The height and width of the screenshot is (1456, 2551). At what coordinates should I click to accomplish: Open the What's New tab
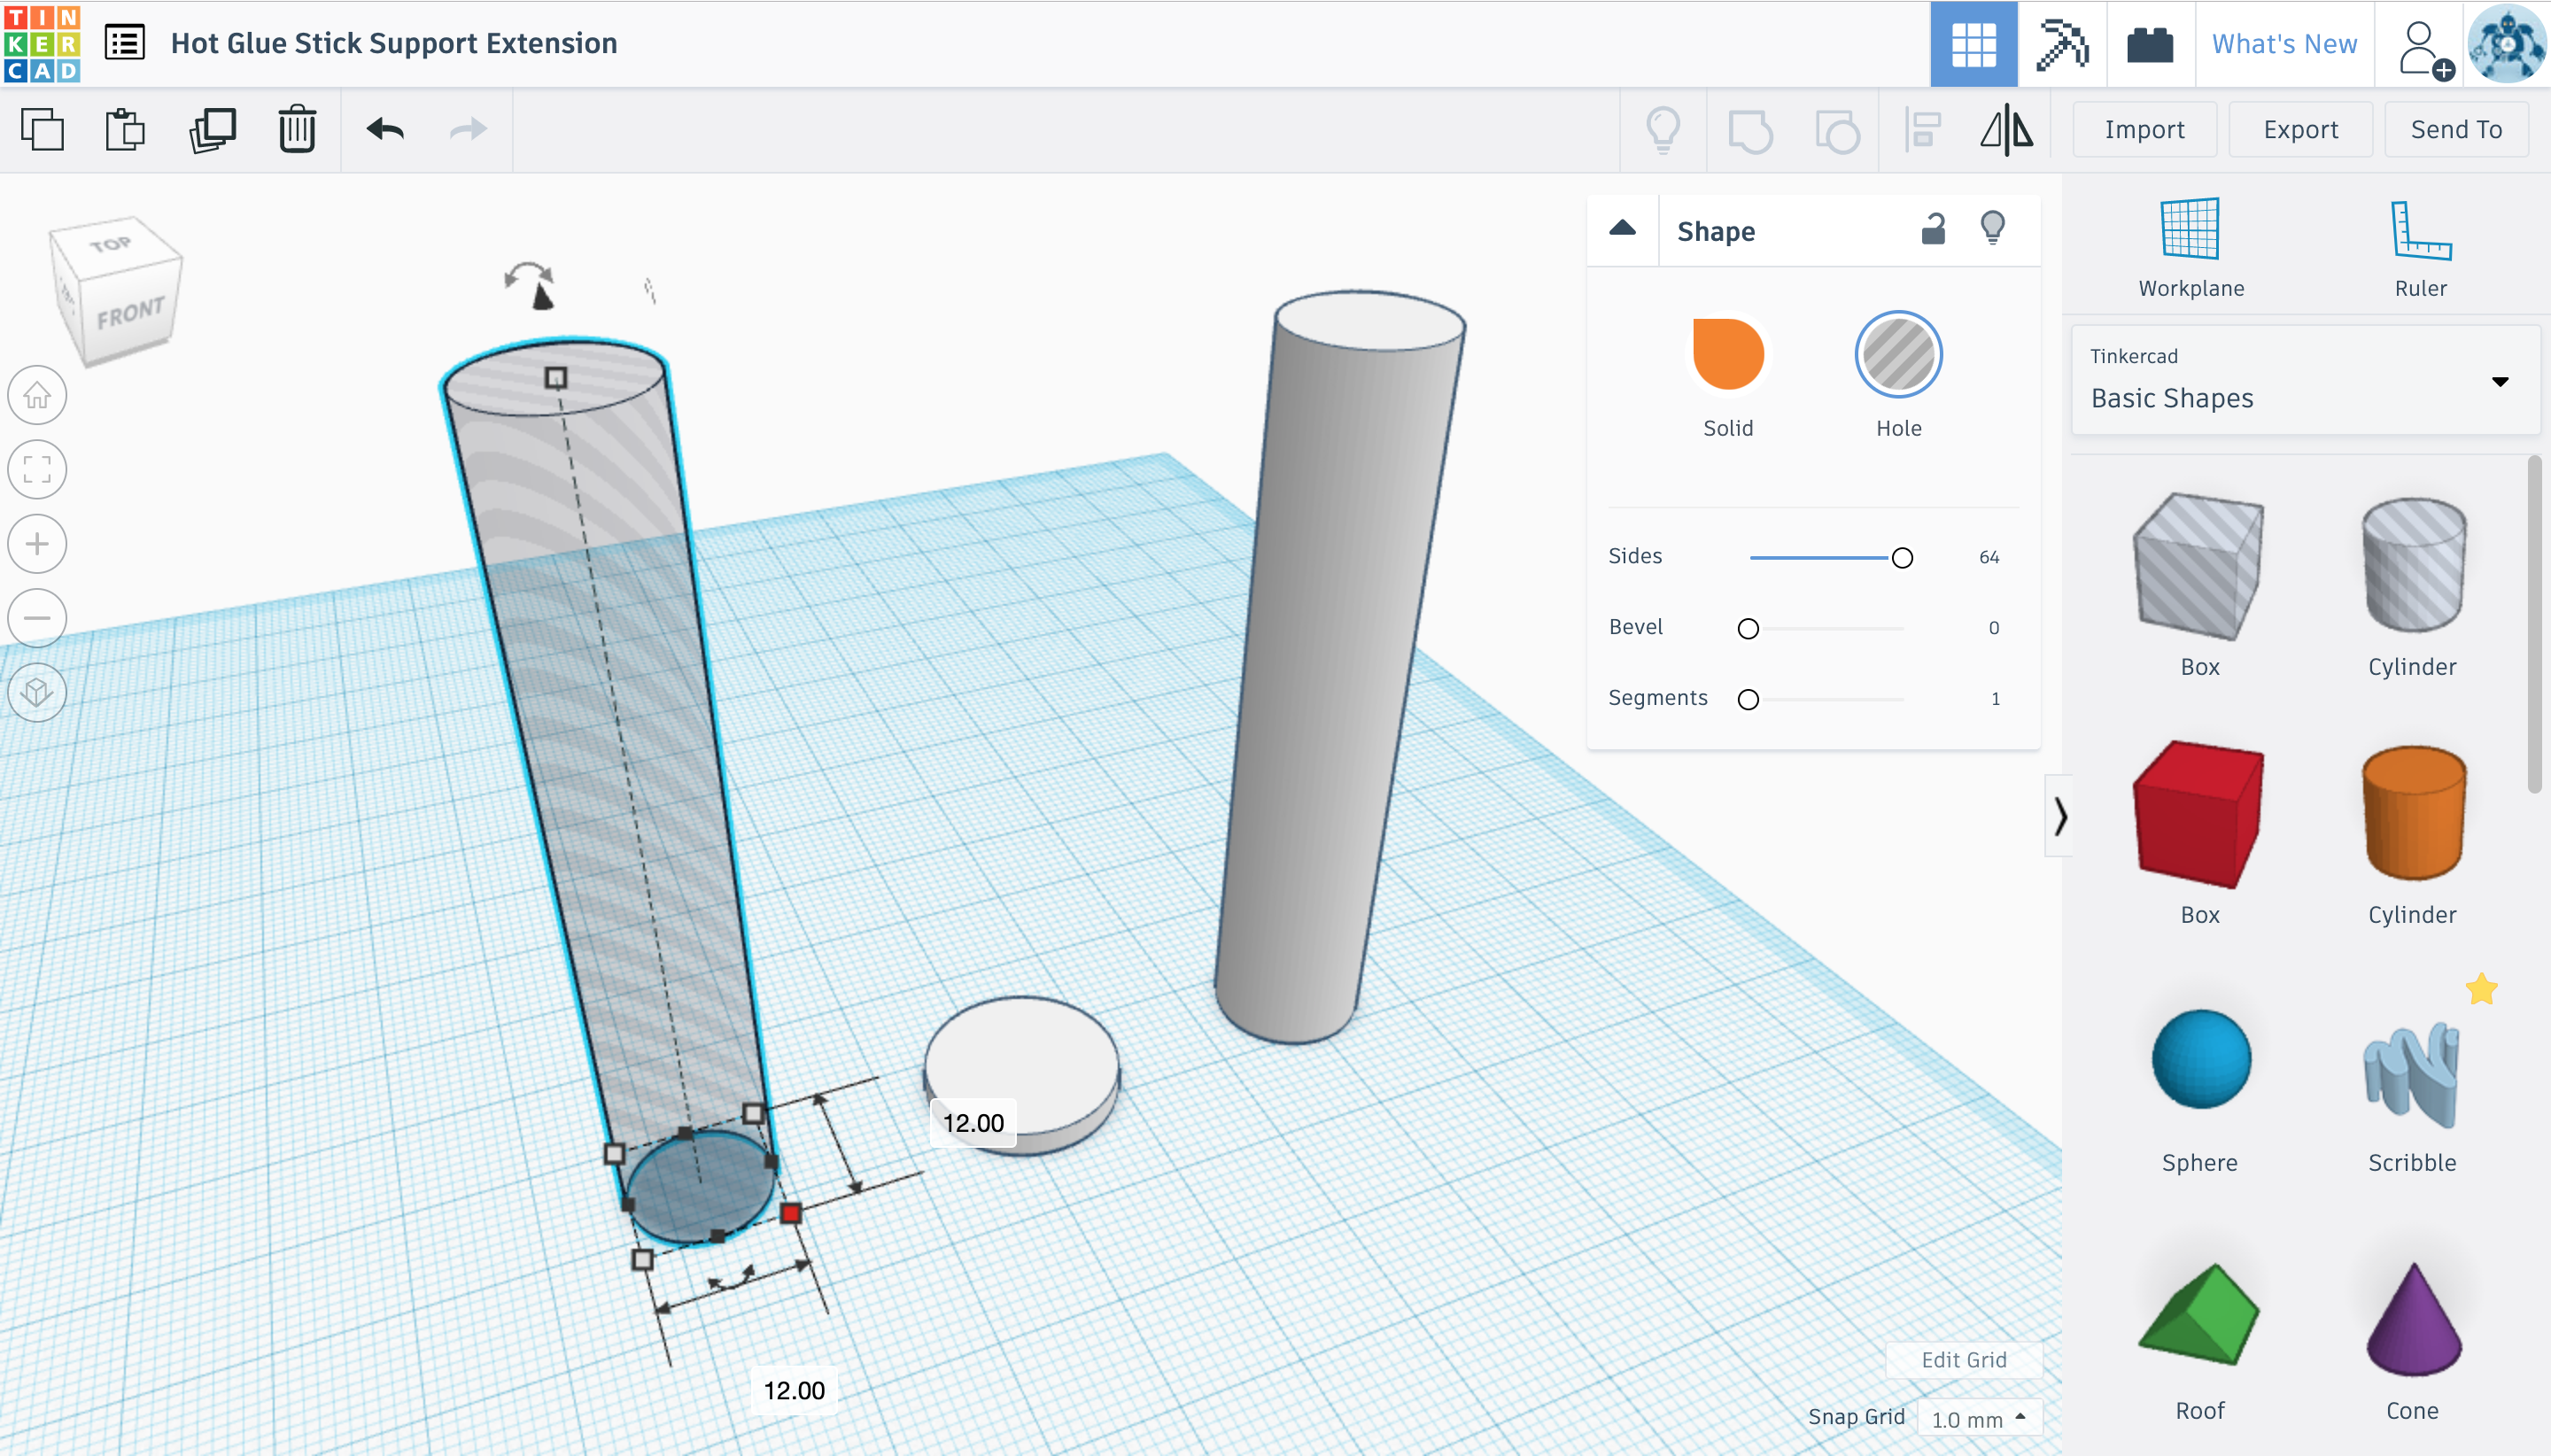(x=2283, y=44)
